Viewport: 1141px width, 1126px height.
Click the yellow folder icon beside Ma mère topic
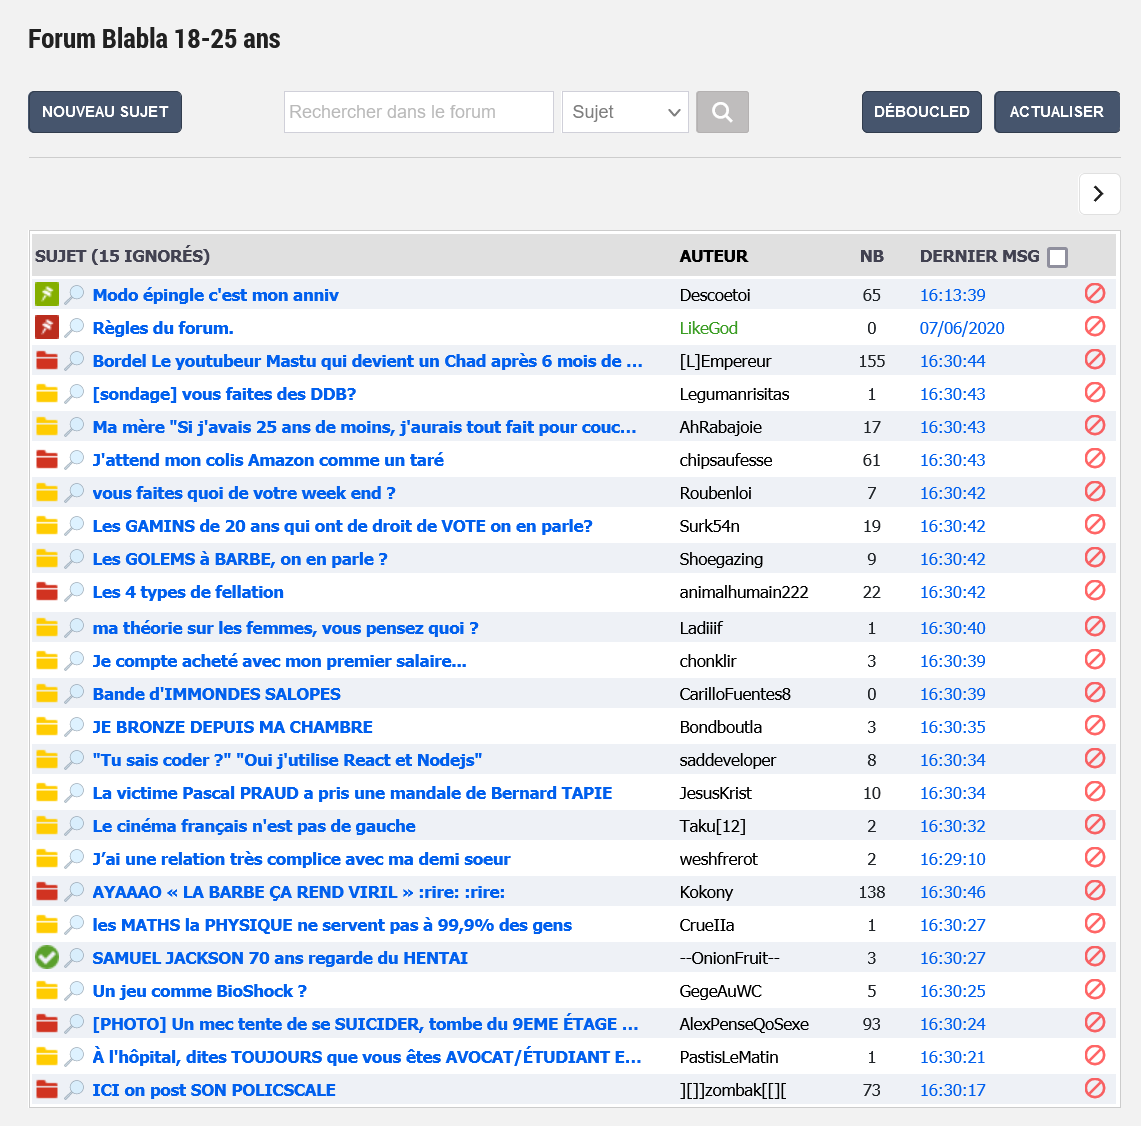[47, 427]
